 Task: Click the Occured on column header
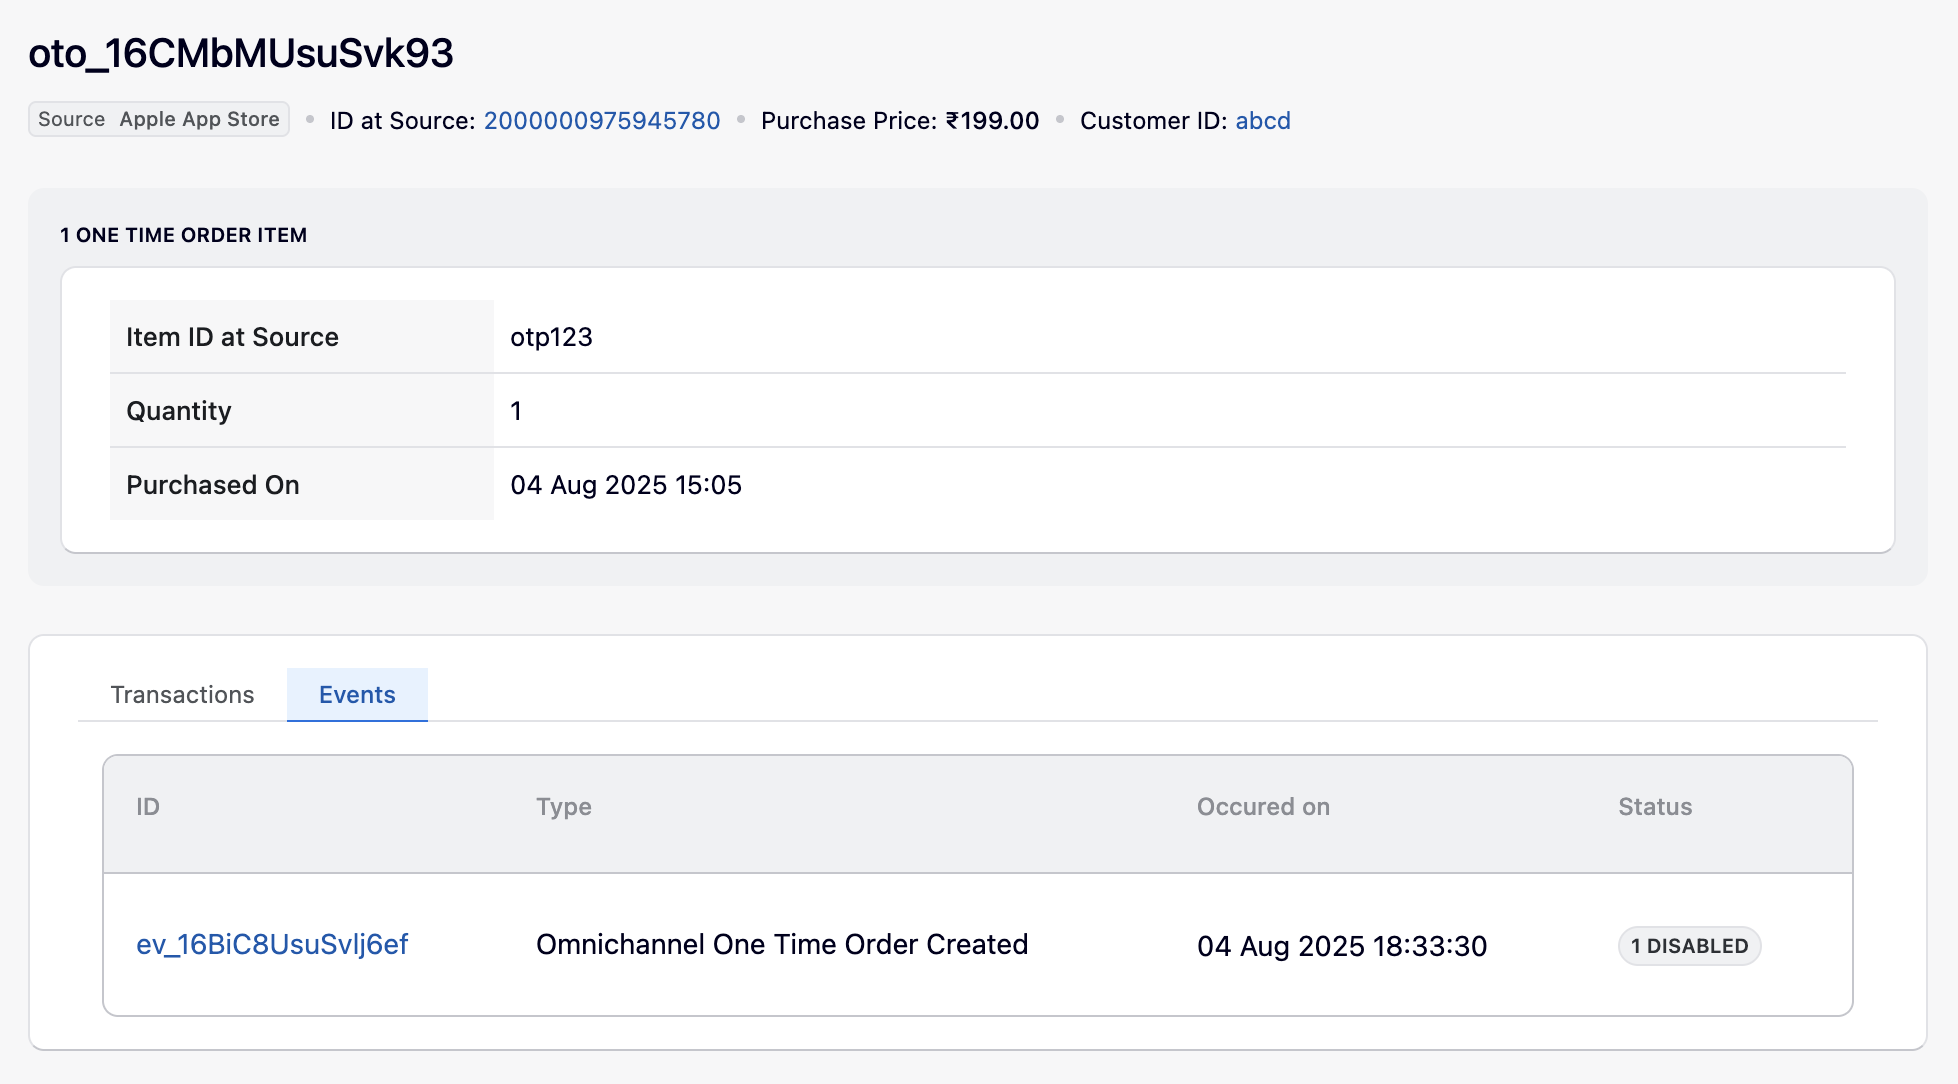coord(1262,807)
